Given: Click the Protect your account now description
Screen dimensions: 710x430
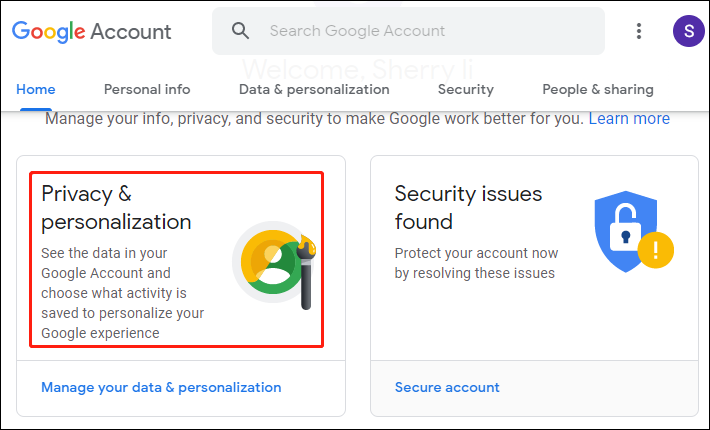Looking at the screenshot, I should click(476, 263).
